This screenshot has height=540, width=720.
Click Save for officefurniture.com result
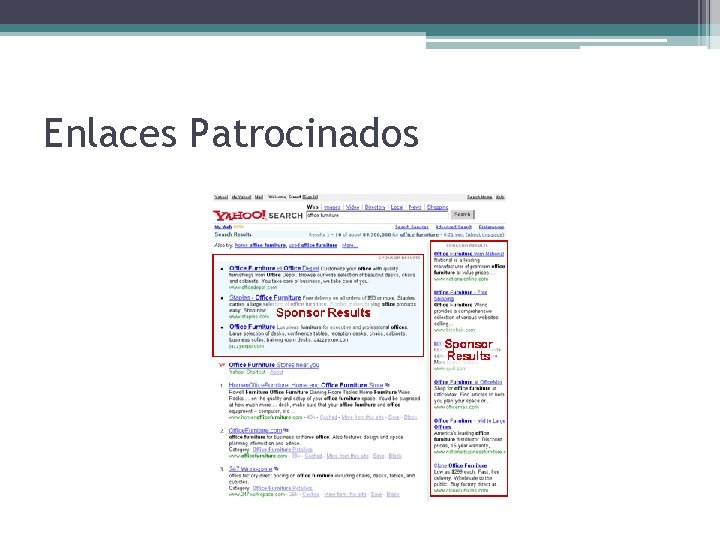[378, 456]
